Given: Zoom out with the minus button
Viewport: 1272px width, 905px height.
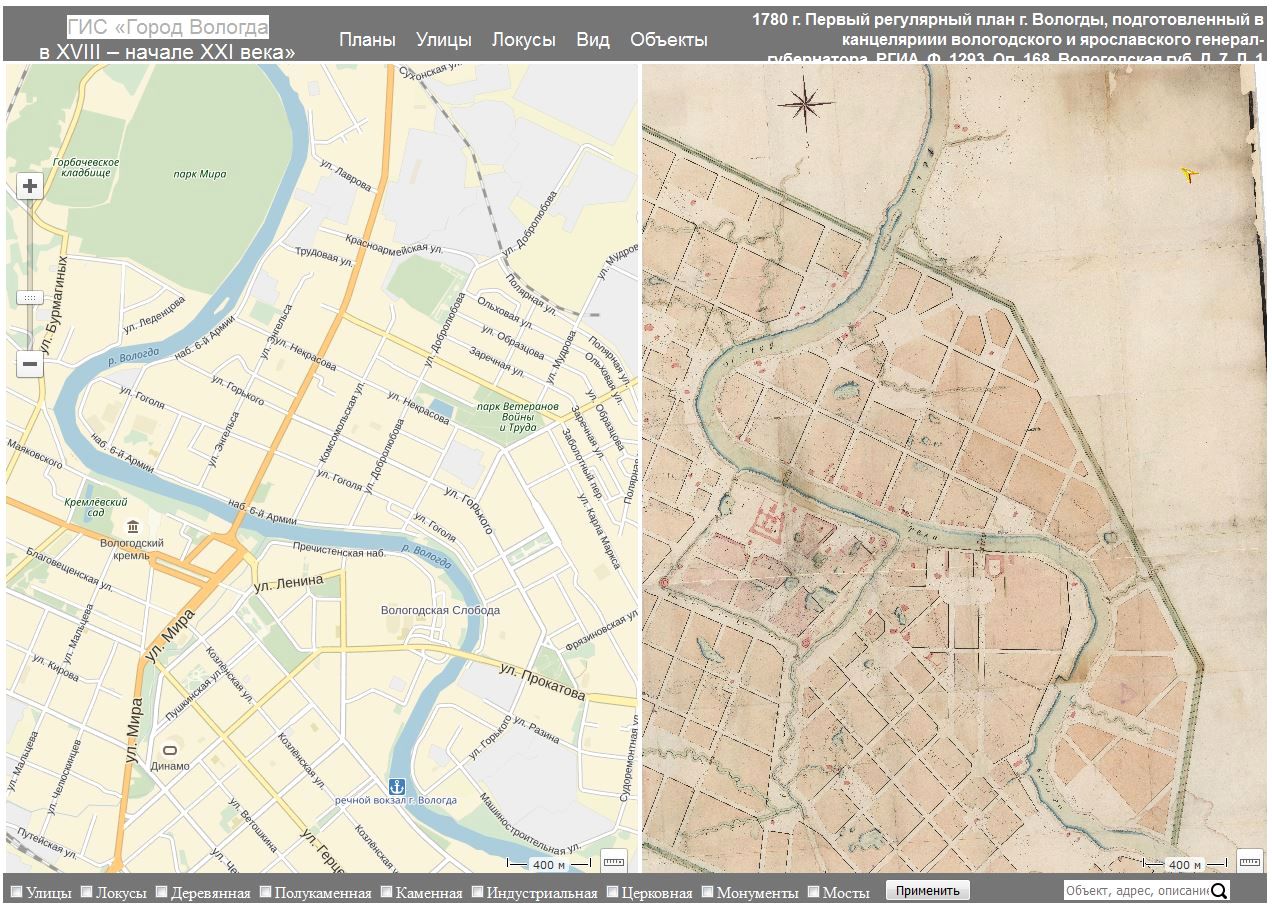Looking at the screenshot, I should coord(30,364).
